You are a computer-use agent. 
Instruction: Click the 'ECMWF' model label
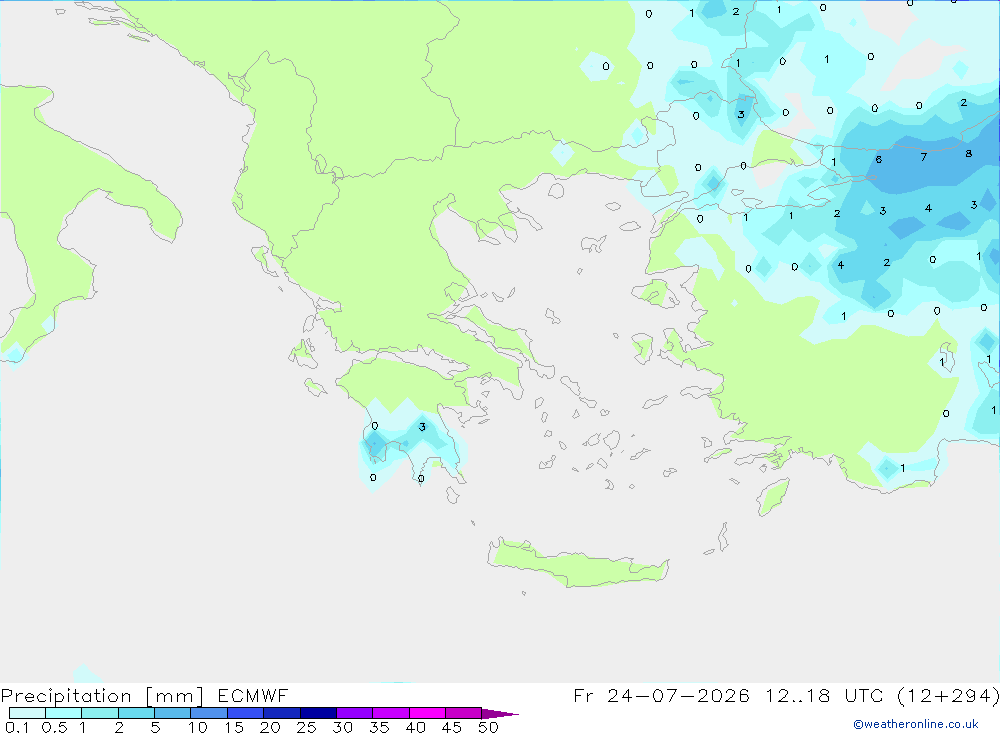pyautogui.click(x=253, y=695)
